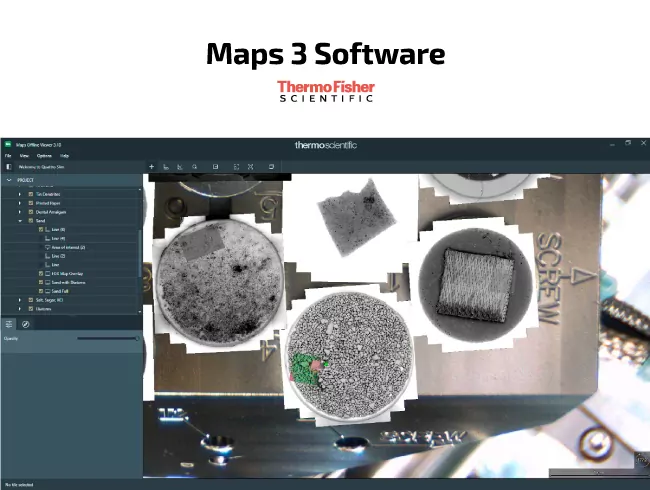Toggle the left sidebar panel icon
650x490 pixels.
tap(8, 167)
